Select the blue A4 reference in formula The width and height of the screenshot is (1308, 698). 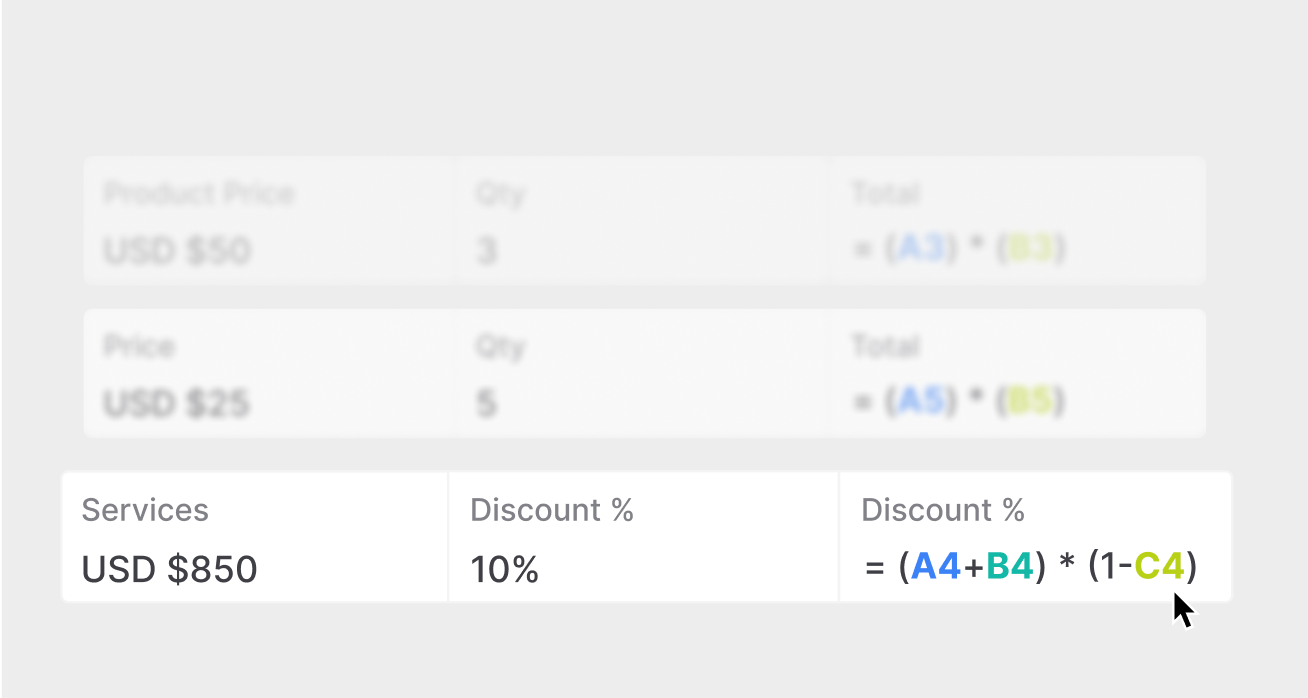point(936,568)
